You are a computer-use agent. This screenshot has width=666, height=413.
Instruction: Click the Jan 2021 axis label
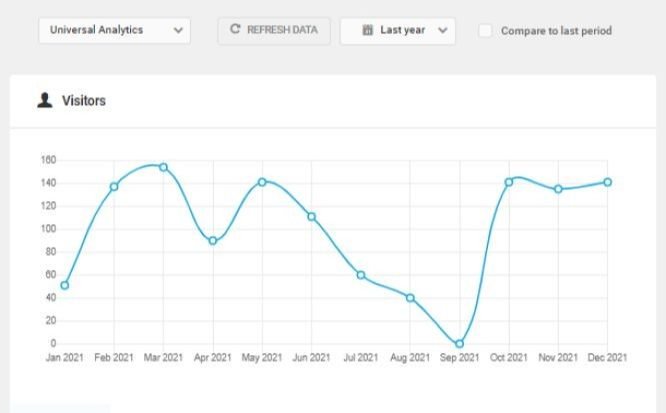(65, 357)
